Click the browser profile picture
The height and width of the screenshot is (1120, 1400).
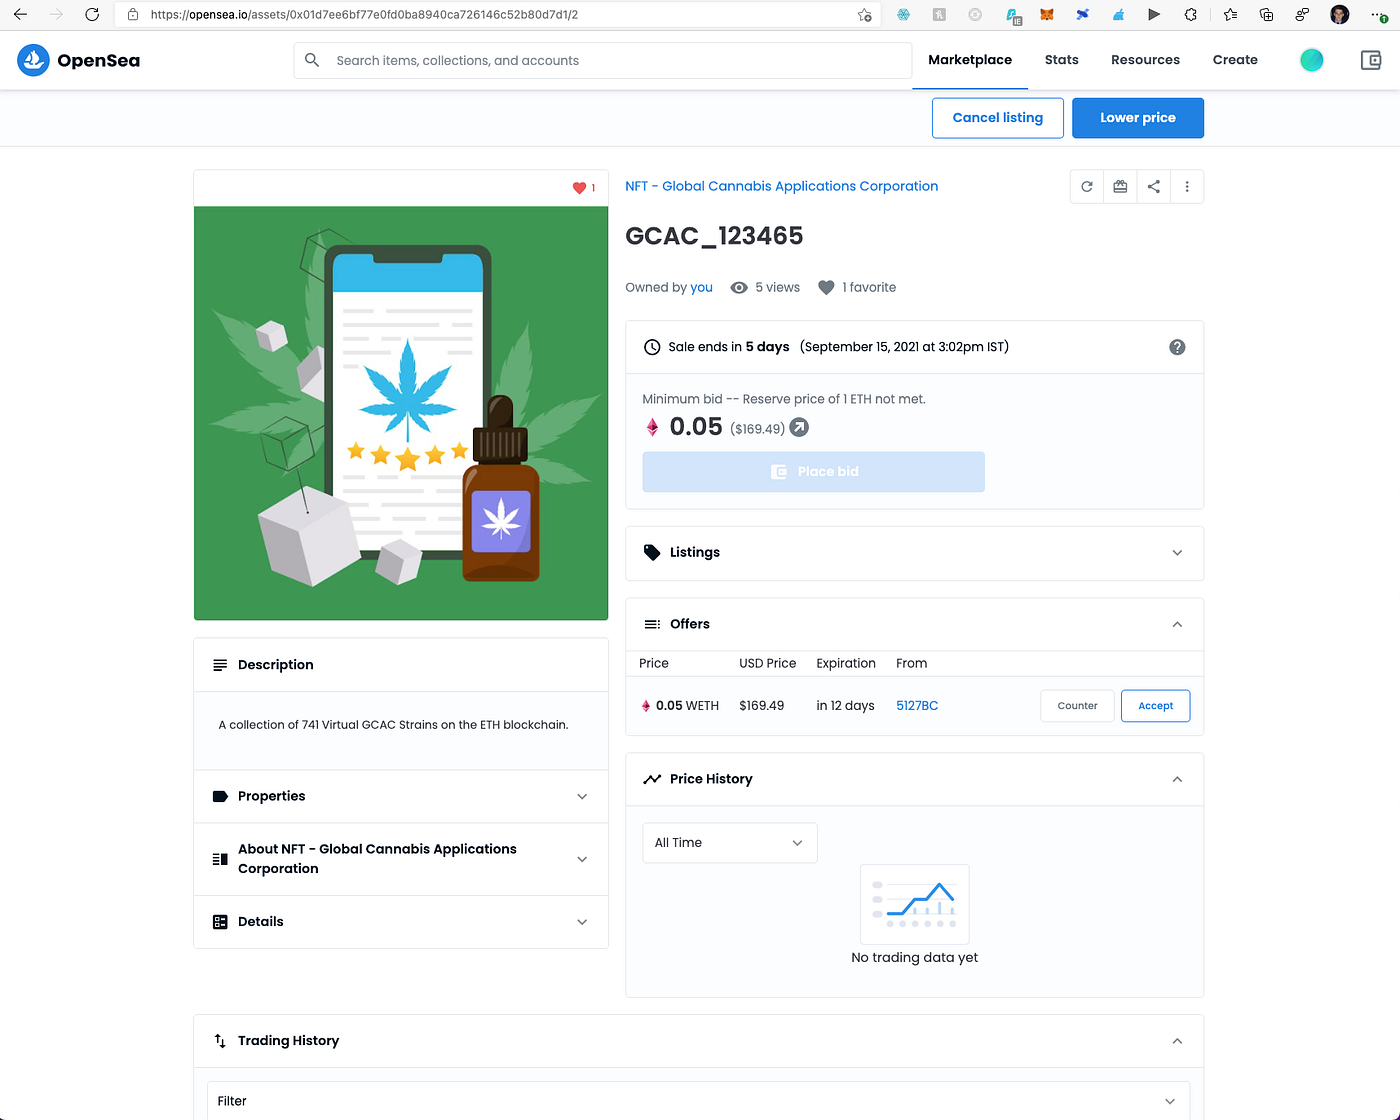(x=1340, y=15)
